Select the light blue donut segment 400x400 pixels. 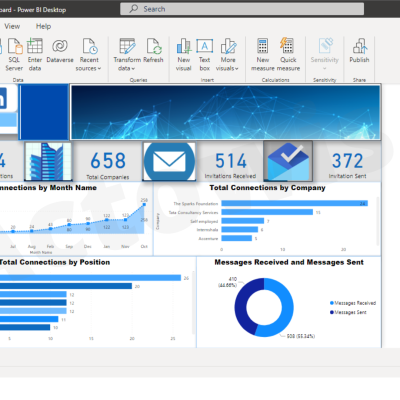pyautogui.click(x=288, y=307)
